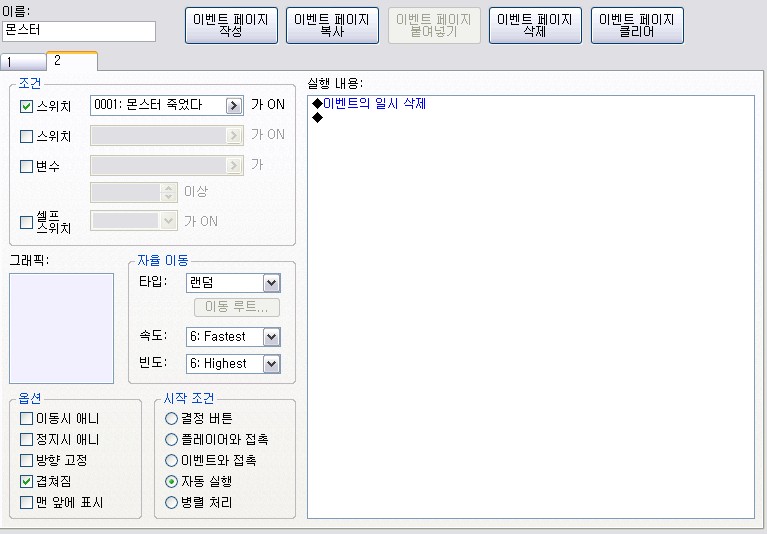The width and height of the screenshot is (767, 534).
Task: Expand the 속도 speed dropdown
Action: click(x=271, y=337)
